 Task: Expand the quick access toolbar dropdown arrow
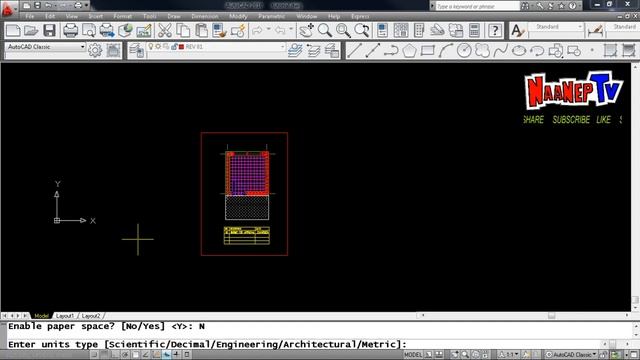pyautogui.click(x=87, y=5)
